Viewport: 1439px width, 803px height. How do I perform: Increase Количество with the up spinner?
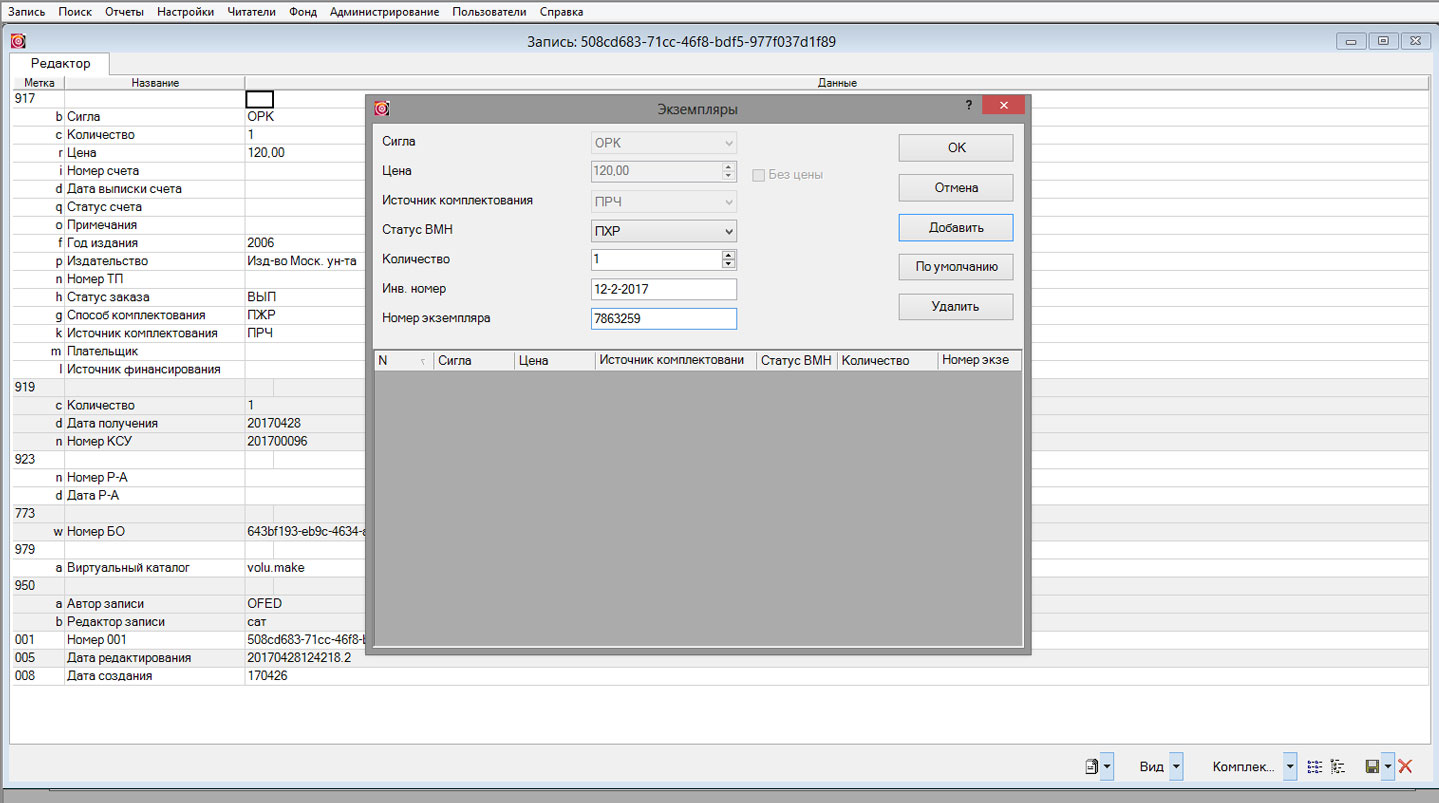point(728,255)
